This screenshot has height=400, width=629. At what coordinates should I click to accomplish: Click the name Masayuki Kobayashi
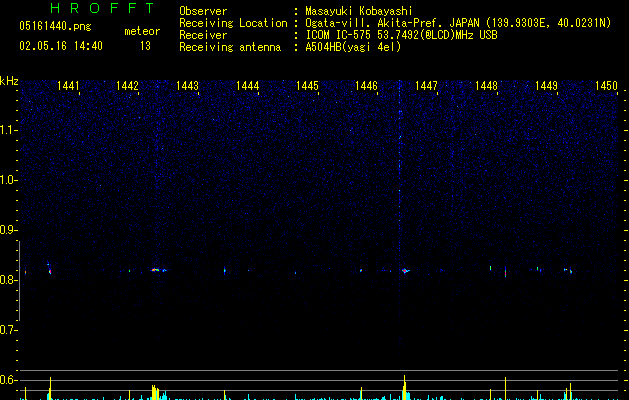point(359,11)
